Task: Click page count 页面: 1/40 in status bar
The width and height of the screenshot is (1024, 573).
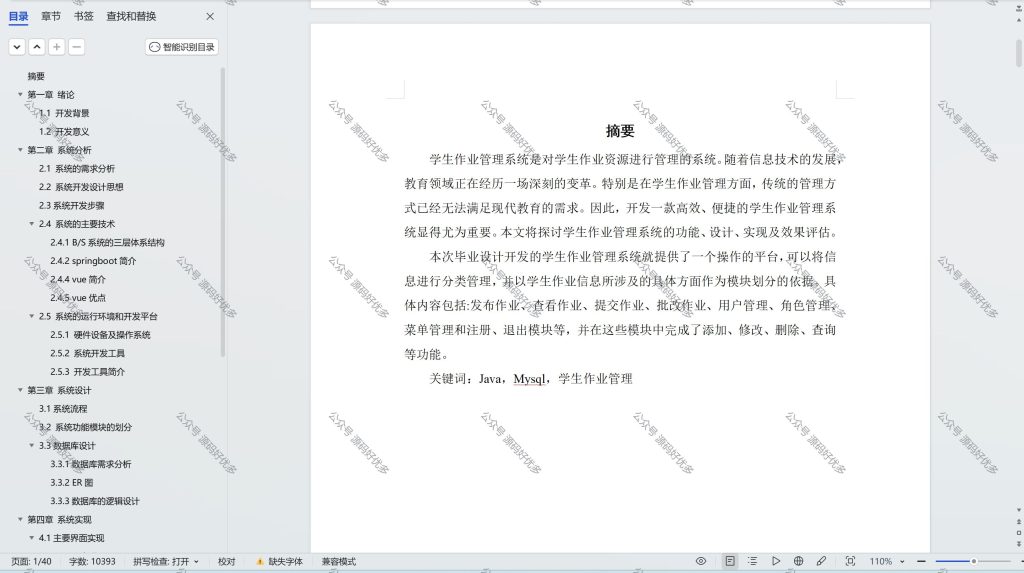Action: 31,561
